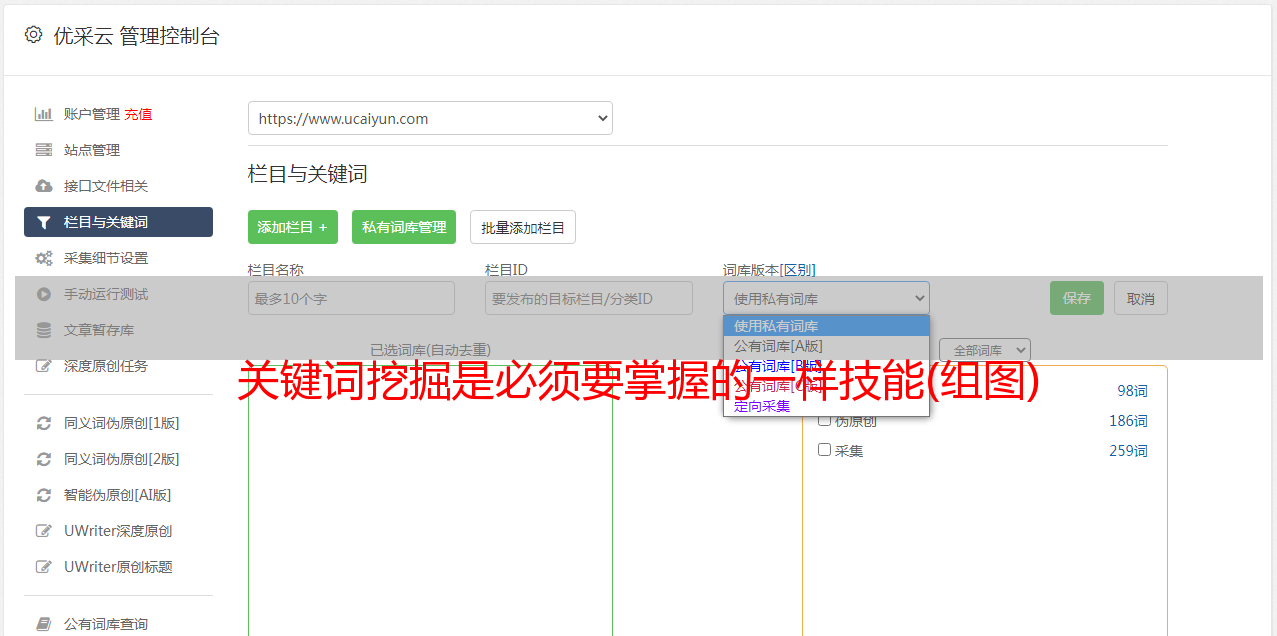Click the gears icon beside 采集细节设置
This screenshot has height=636, width=1277.
tap(43, 258)
